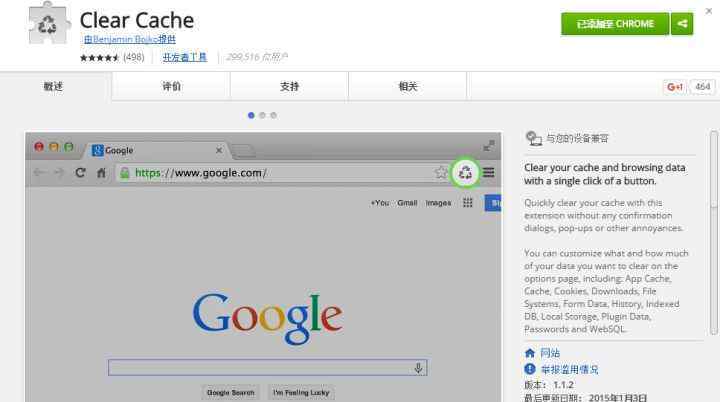Click the report abuse exclamation icon

tap(530, 369)
